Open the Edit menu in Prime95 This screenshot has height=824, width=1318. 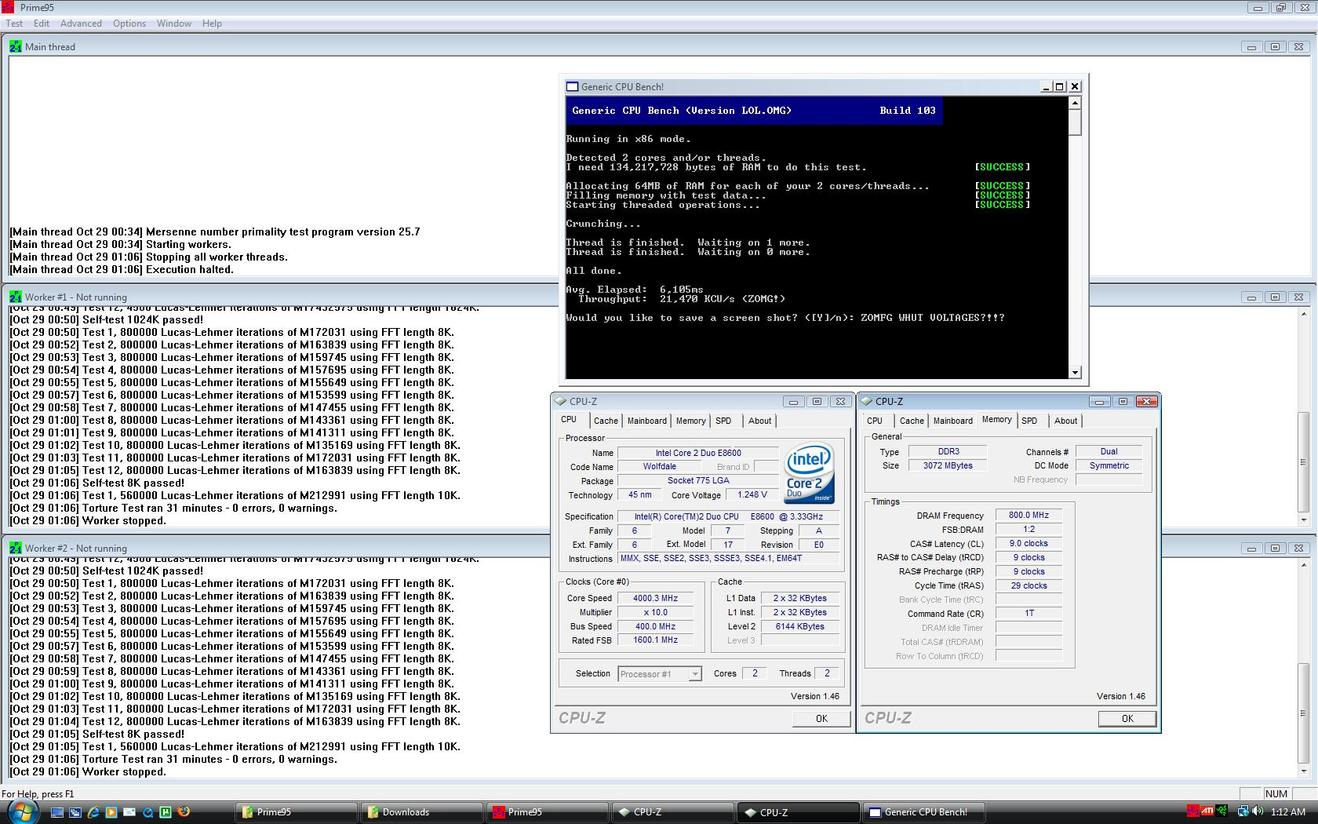tap(42, 23)
